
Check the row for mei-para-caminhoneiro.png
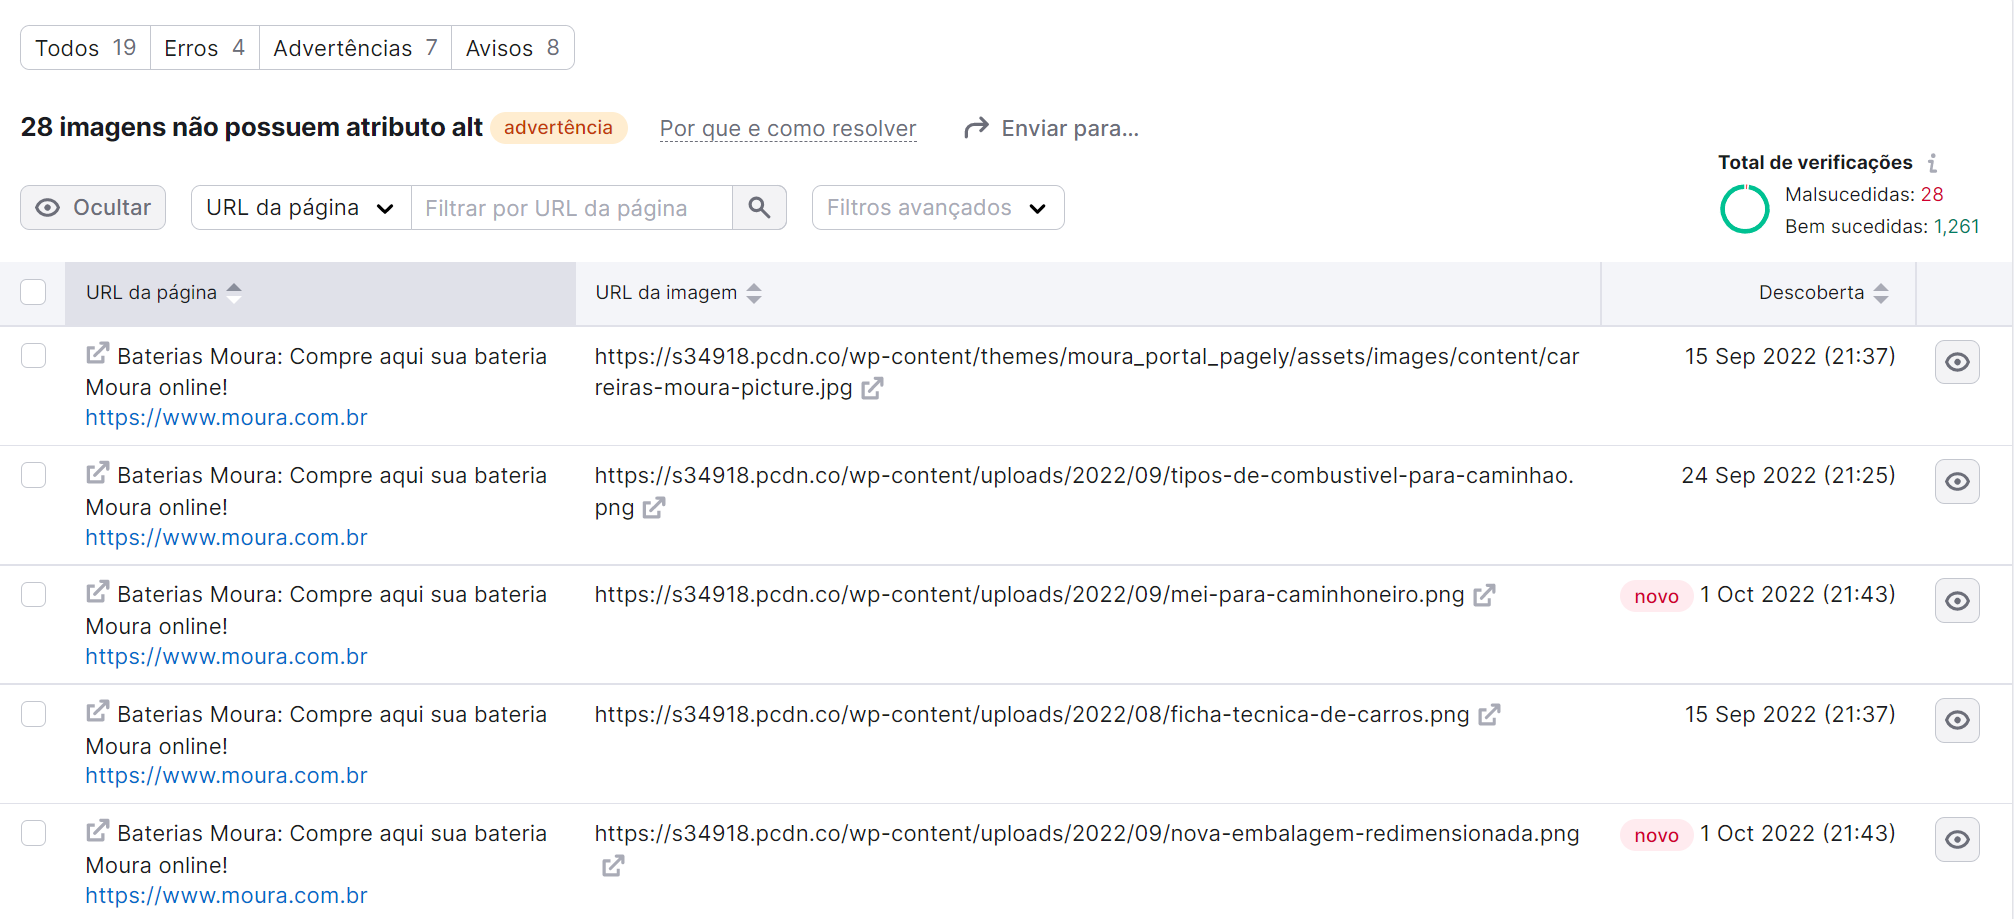(34, 595)
